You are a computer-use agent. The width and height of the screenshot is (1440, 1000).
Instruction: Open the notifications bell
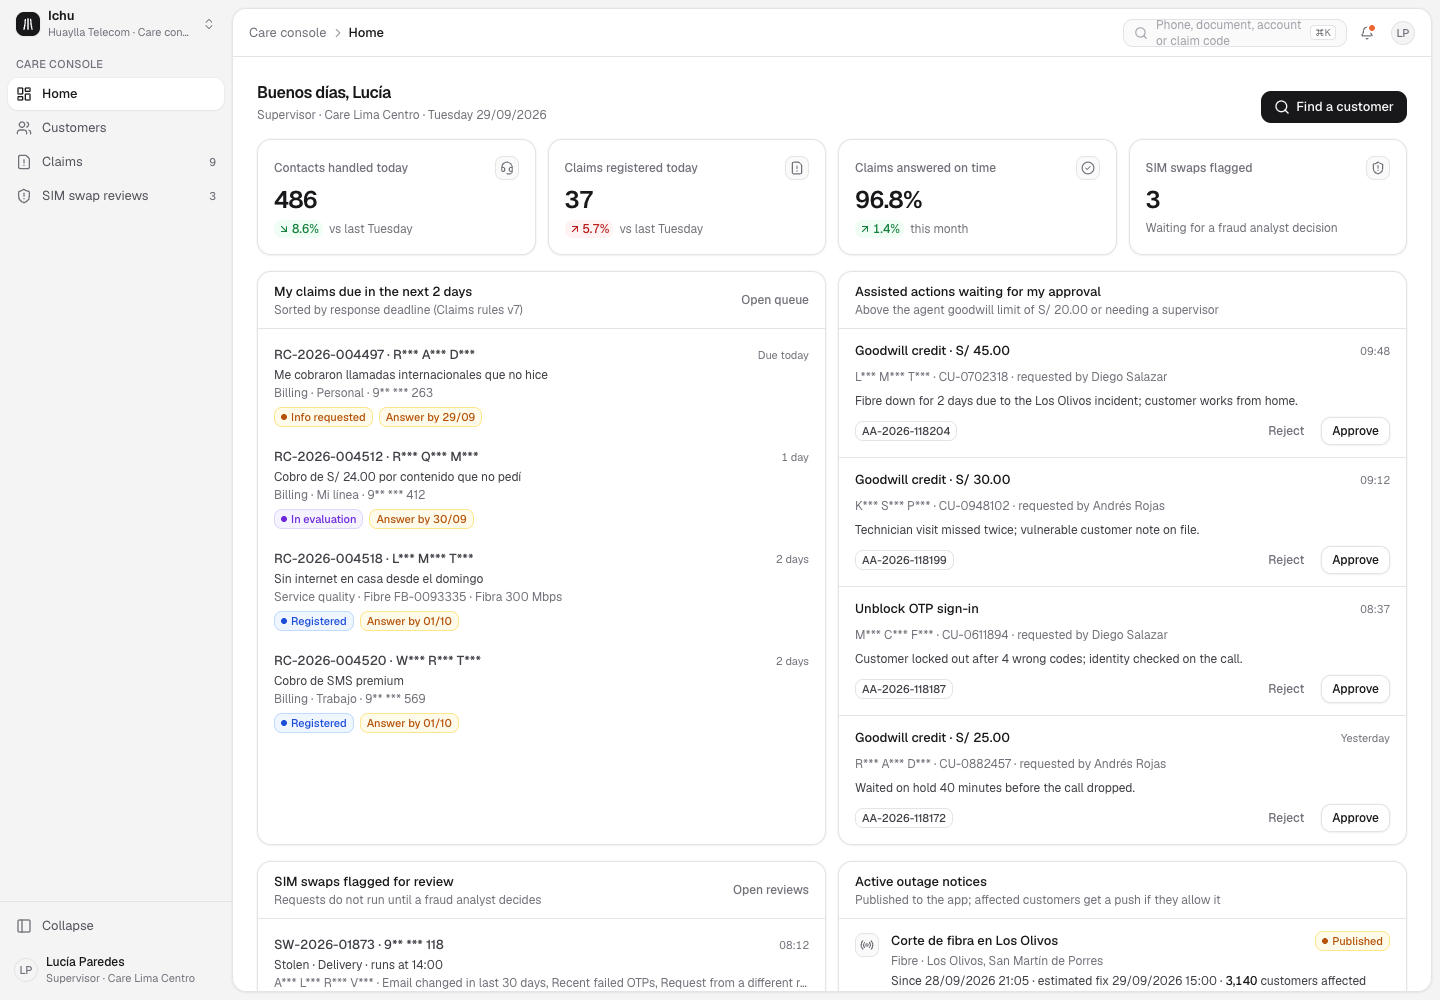pos(1367,33)
